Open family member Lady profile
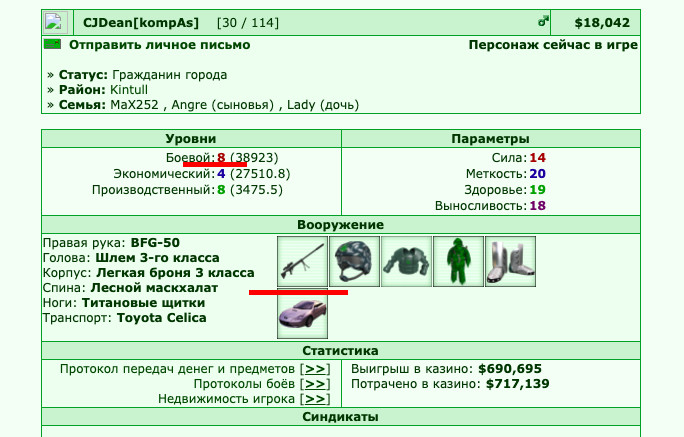Viewport: 684px width, 437px height. pos(301,105)
